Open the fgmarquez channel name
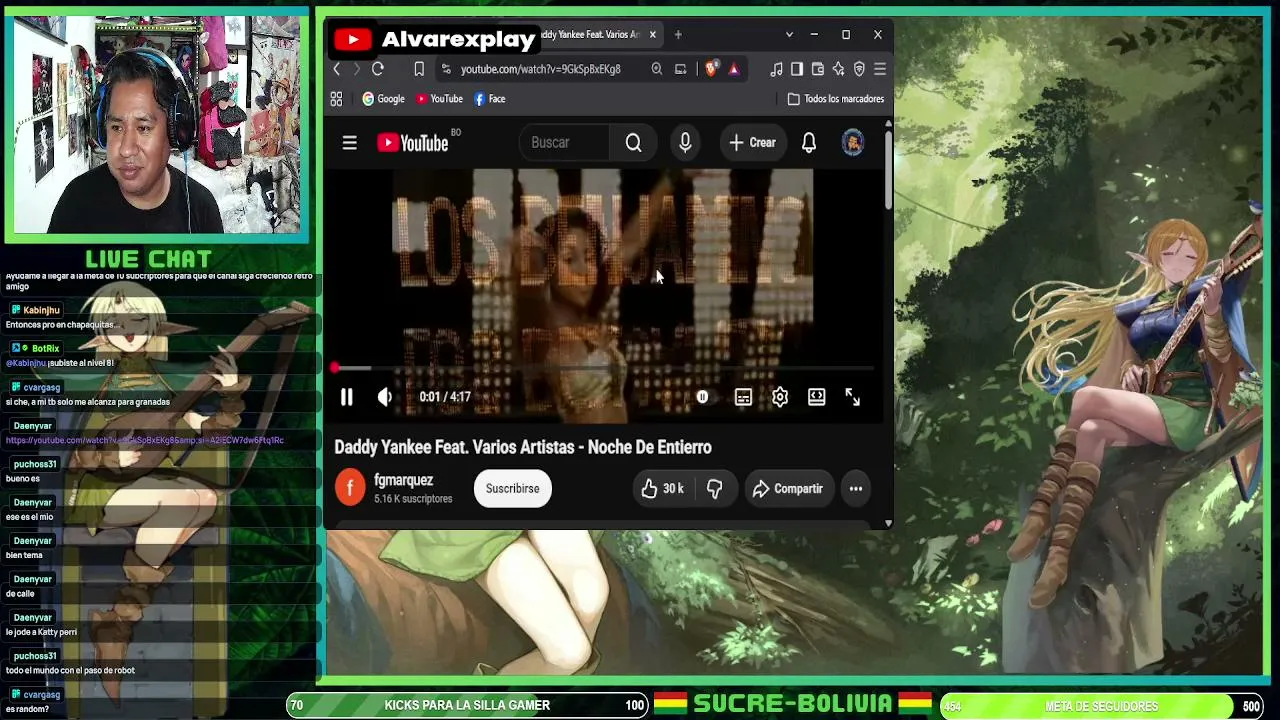Screen dimensions: 1280x720 [403, 480]
